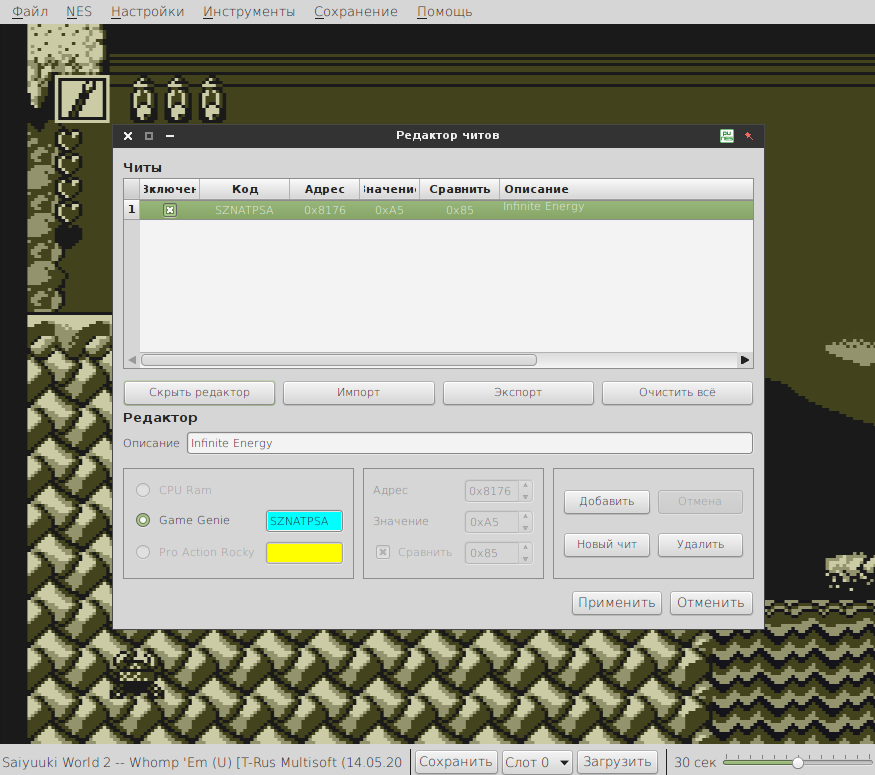Click the 30 сек rewind slider handle
This screenshot has width=875, height=775.
[797, 762]
